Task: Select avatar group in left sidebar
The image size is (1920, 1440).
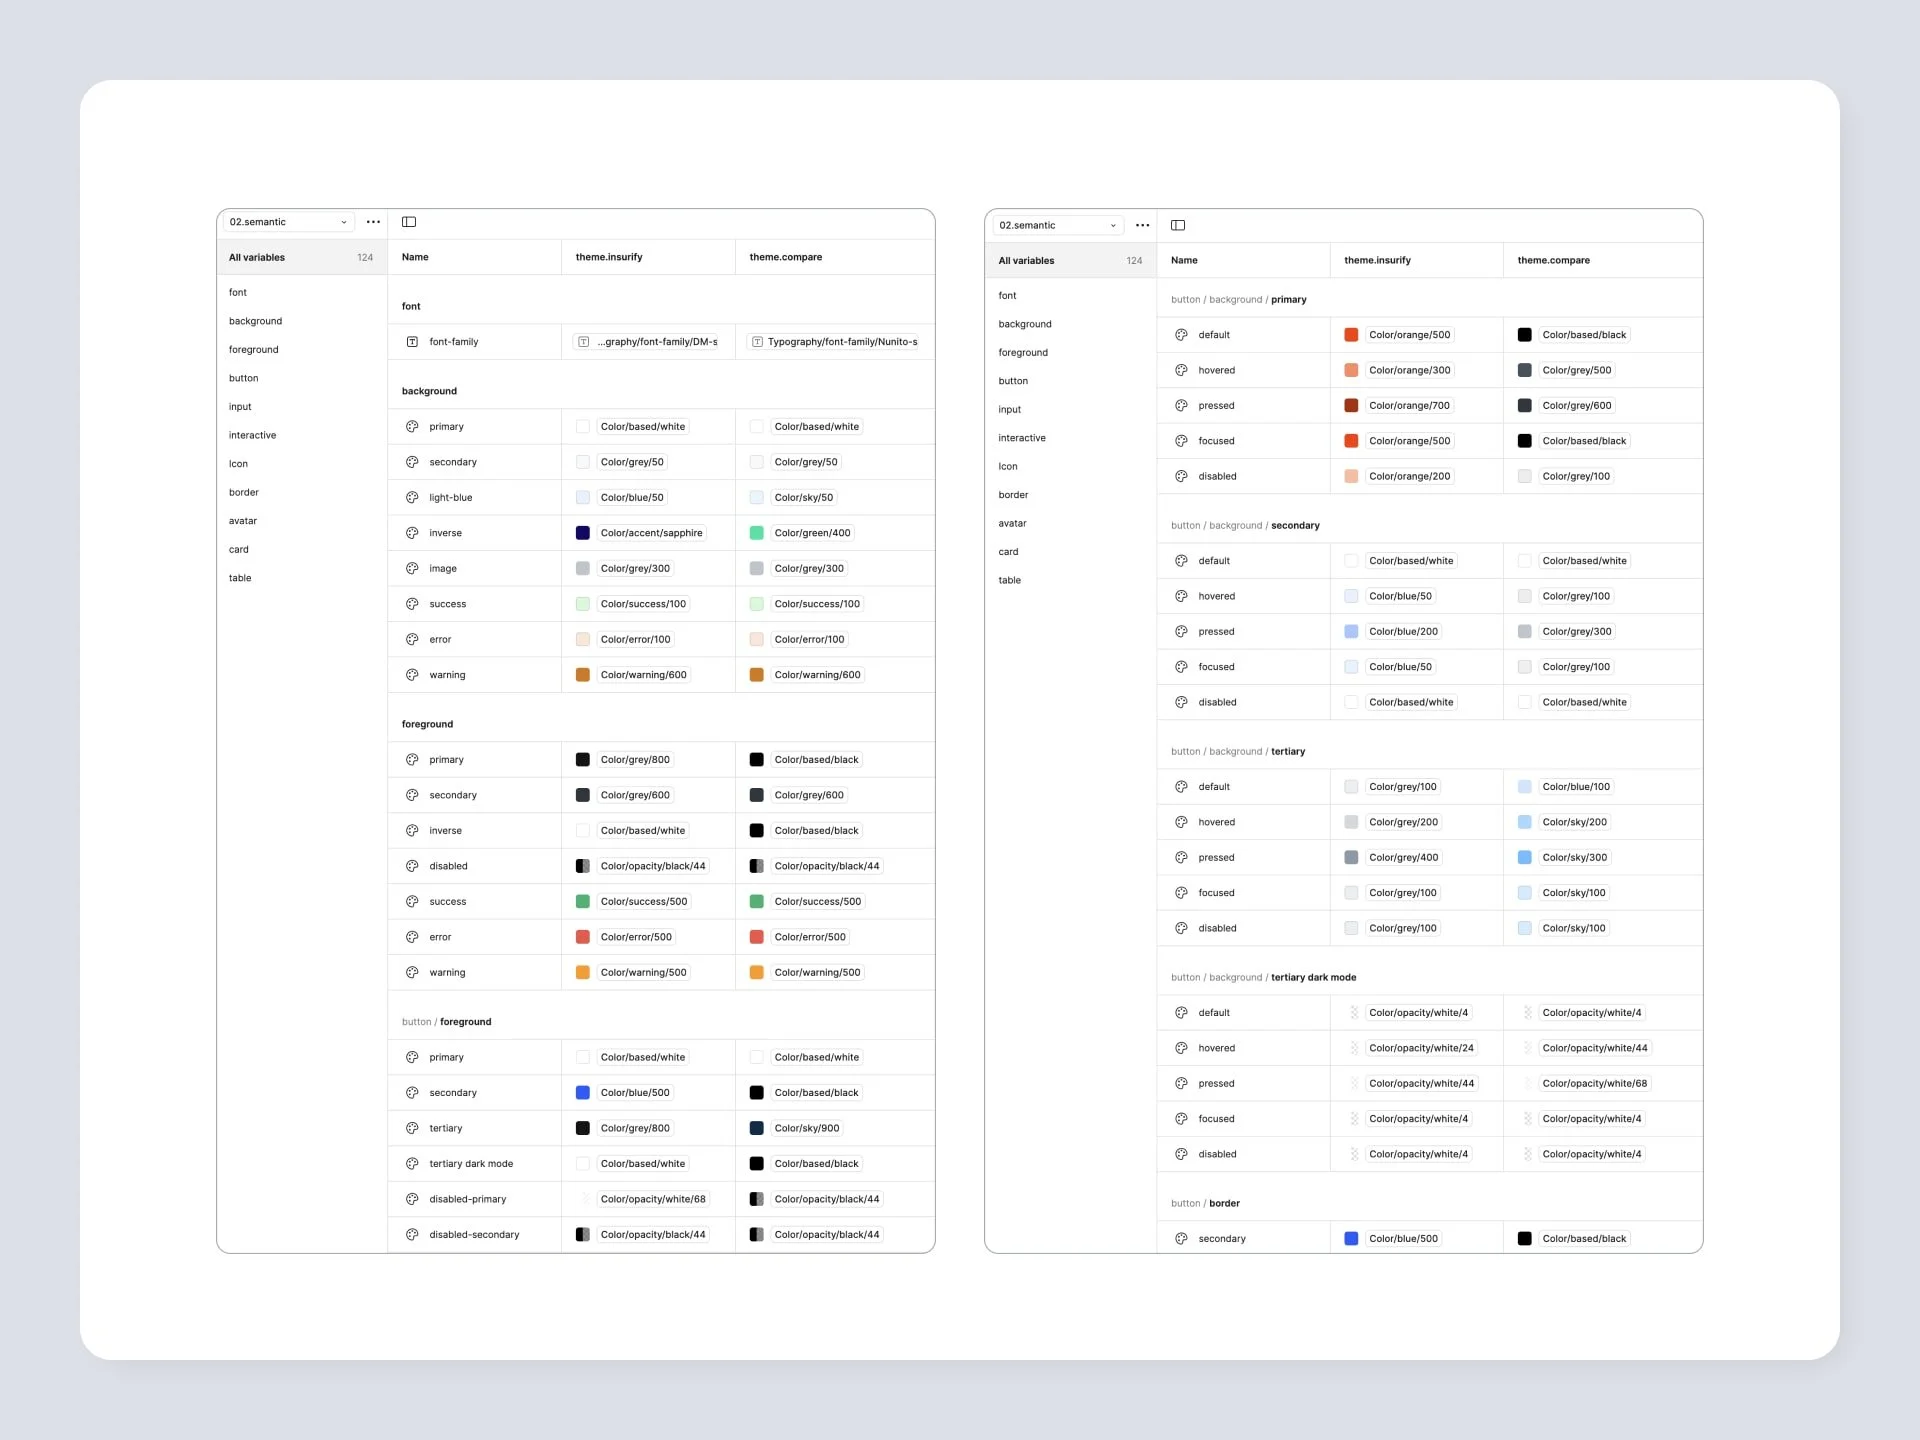Action: tap(243, 521)
